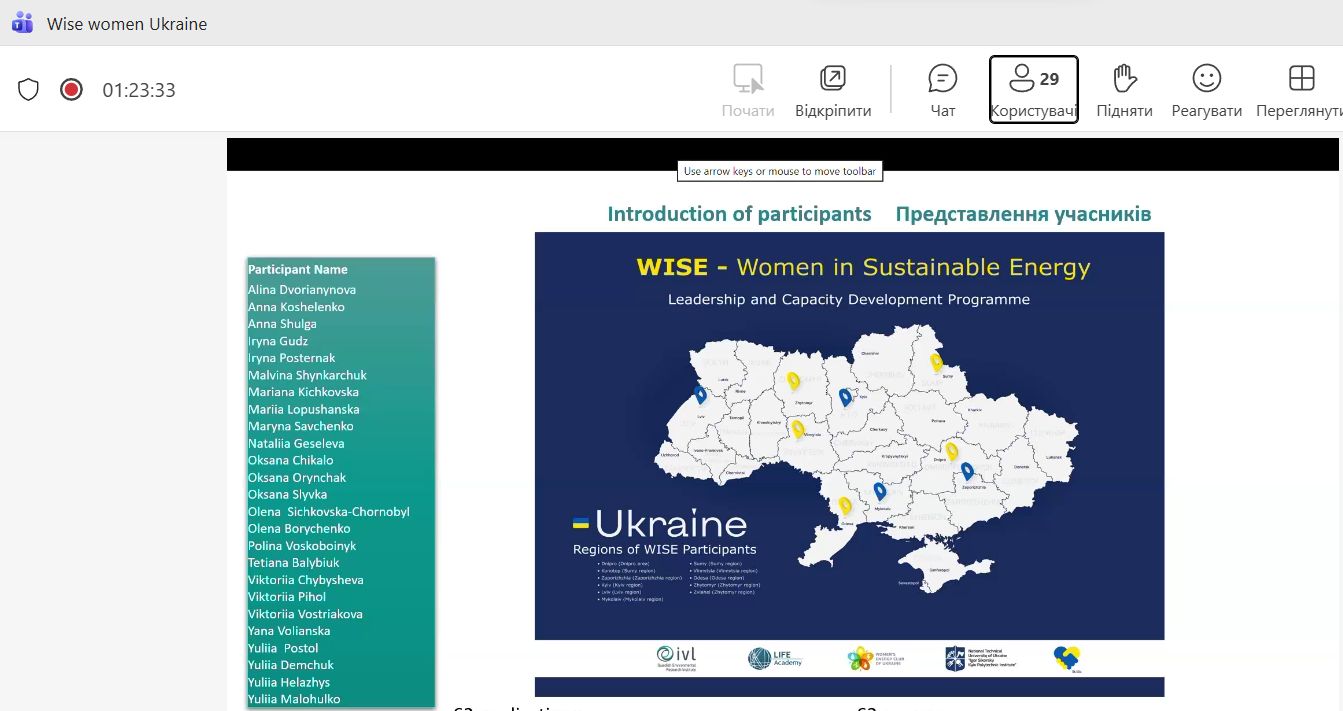Select Alina Dvorianynova in participant list
The image size is (1343, 711).
click(302, 290)
